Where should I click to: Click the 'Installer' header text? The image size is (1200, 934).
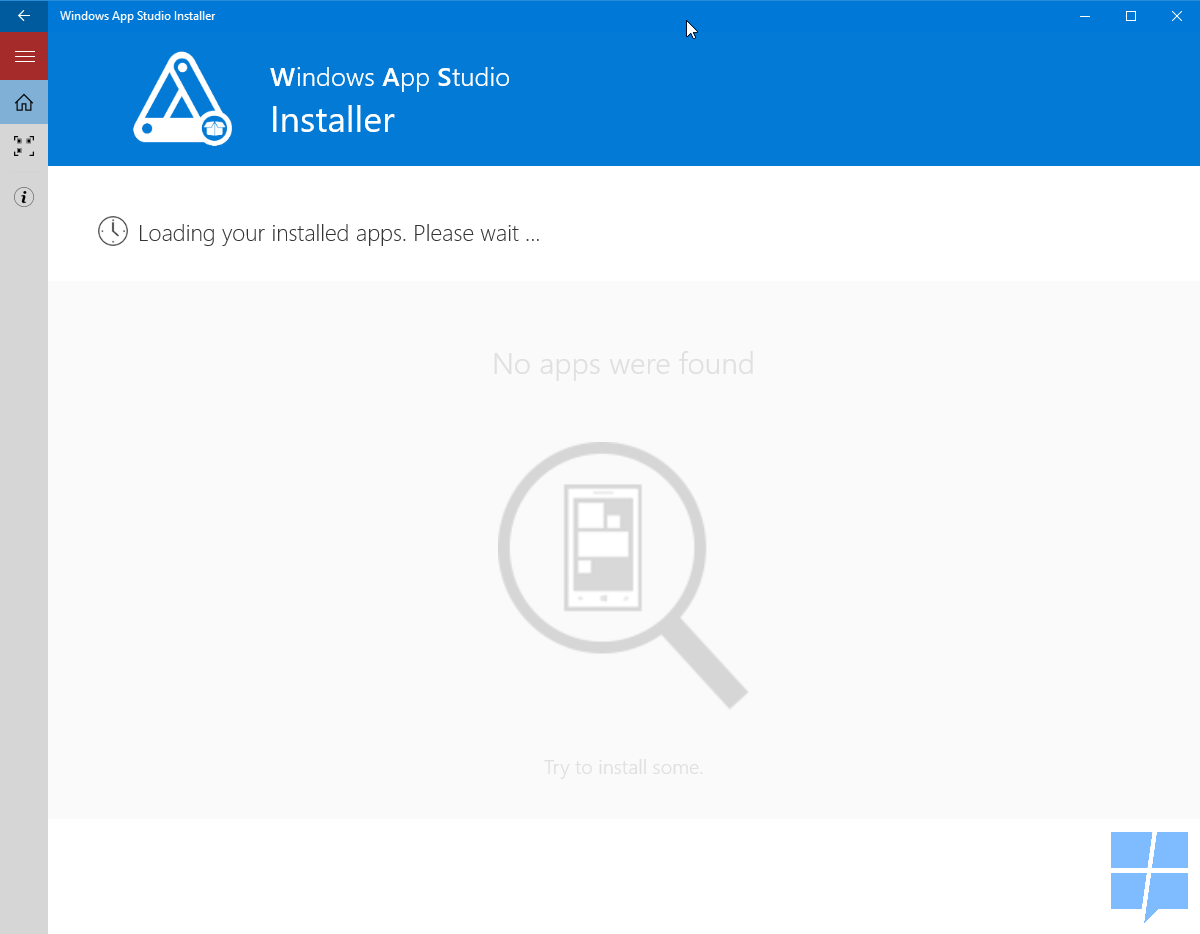pyautogui.click(x=333, y=120)
